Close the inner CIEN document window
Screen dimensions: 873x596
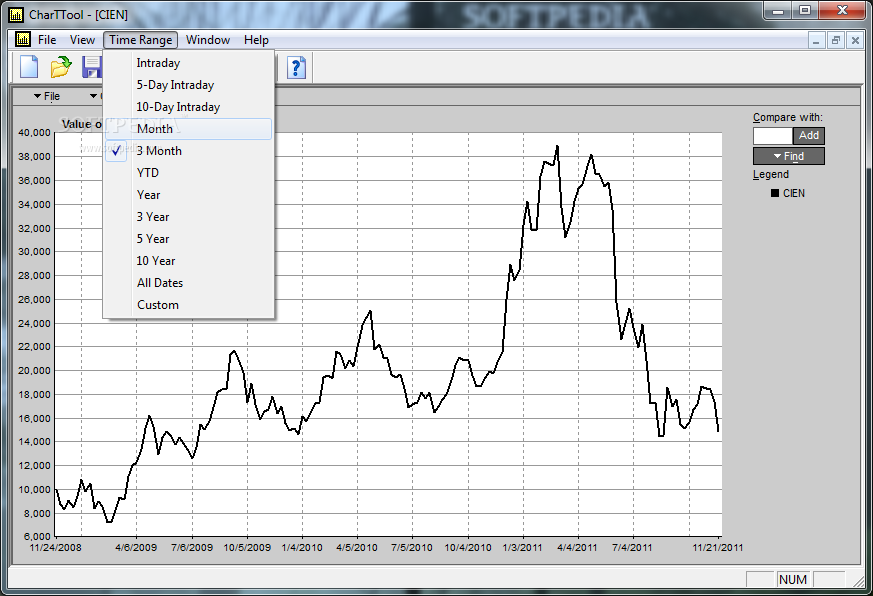[855, 40]
